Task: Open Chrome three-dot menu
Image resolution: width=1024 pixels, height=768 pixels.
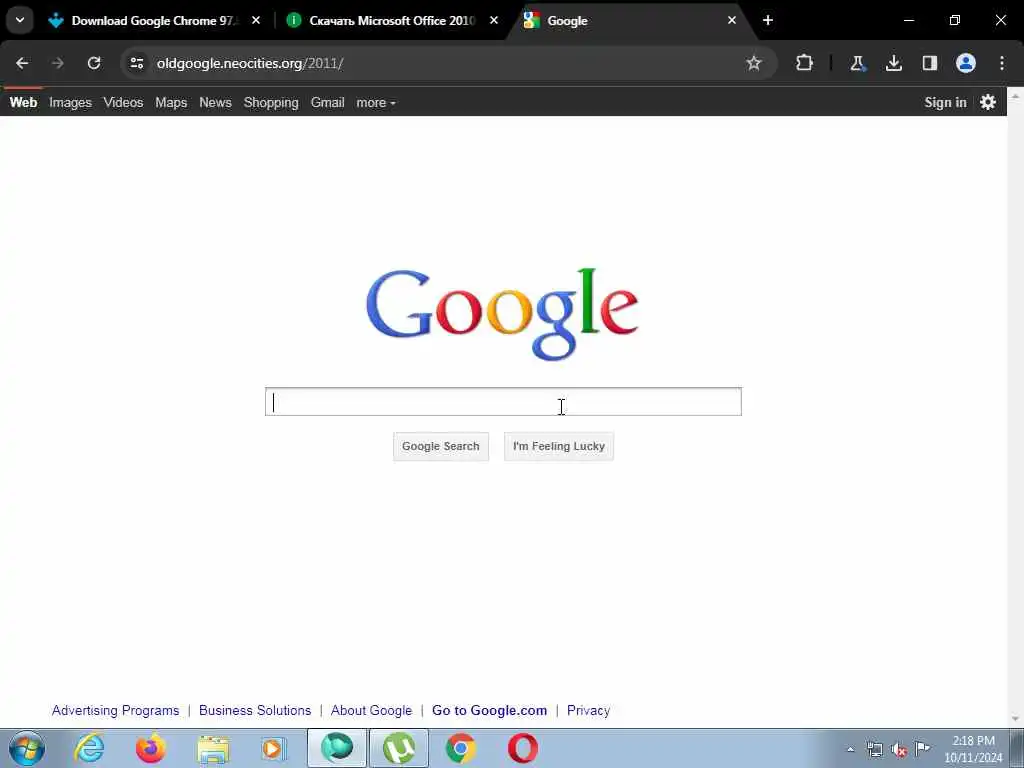Action: pyautogui.click(x=1002, y=63)
